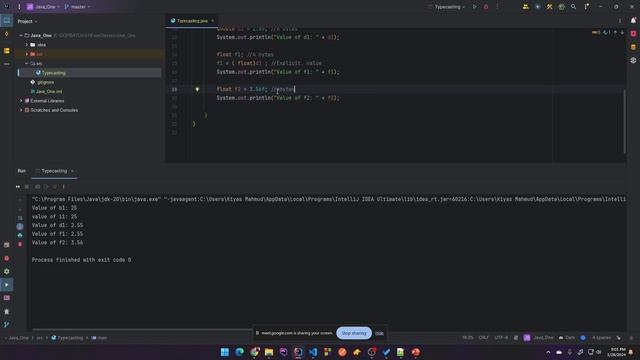
Task: Open the Database tool window icon
Action: [633, 47]
